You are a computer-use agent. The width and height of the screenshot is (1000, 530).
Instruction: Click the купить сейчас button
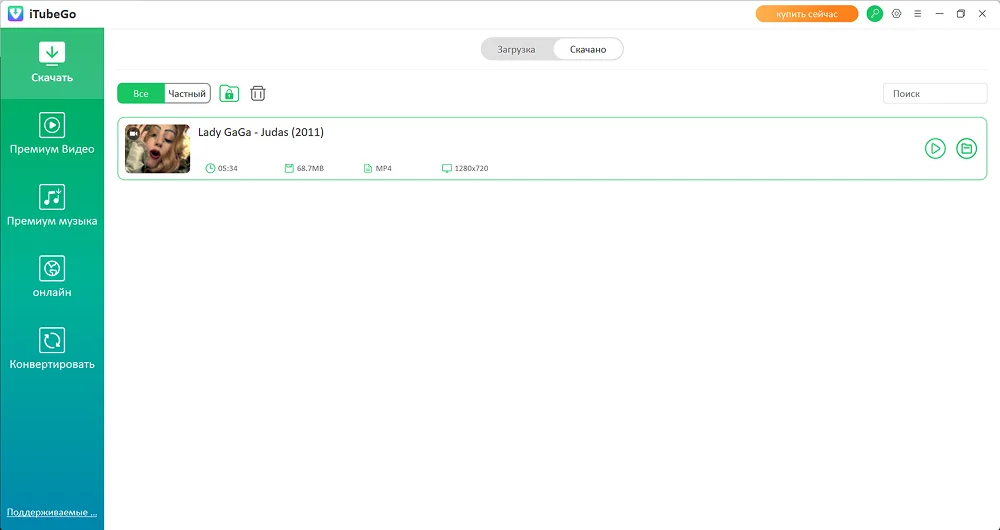tap(806, 14)
